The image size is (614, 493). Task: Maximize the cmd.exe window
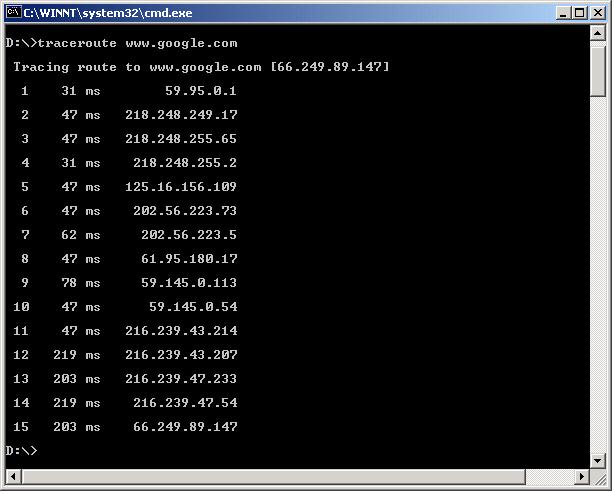580,13
